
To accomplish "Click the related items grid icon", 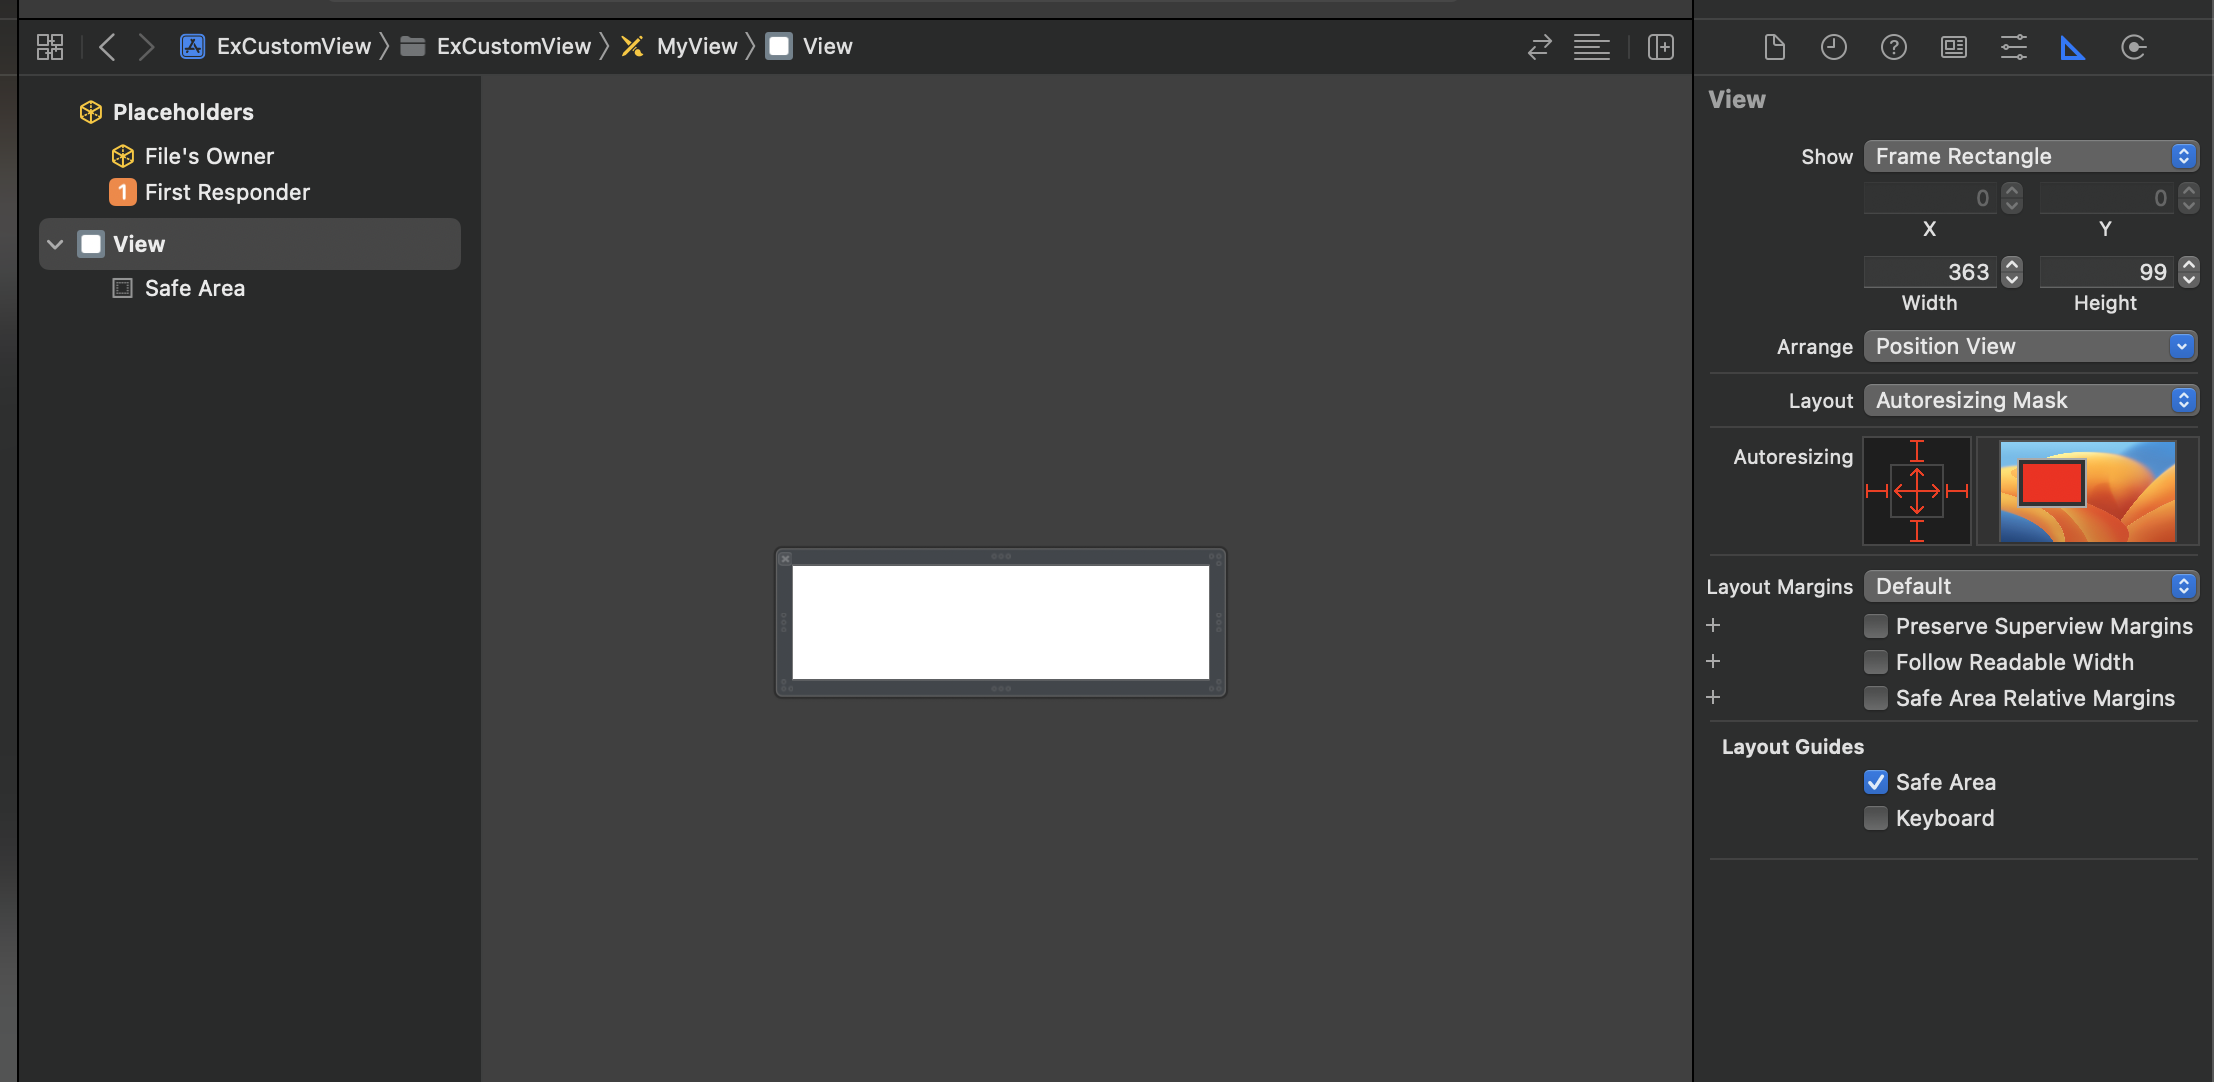I will (x=50, y=47).
